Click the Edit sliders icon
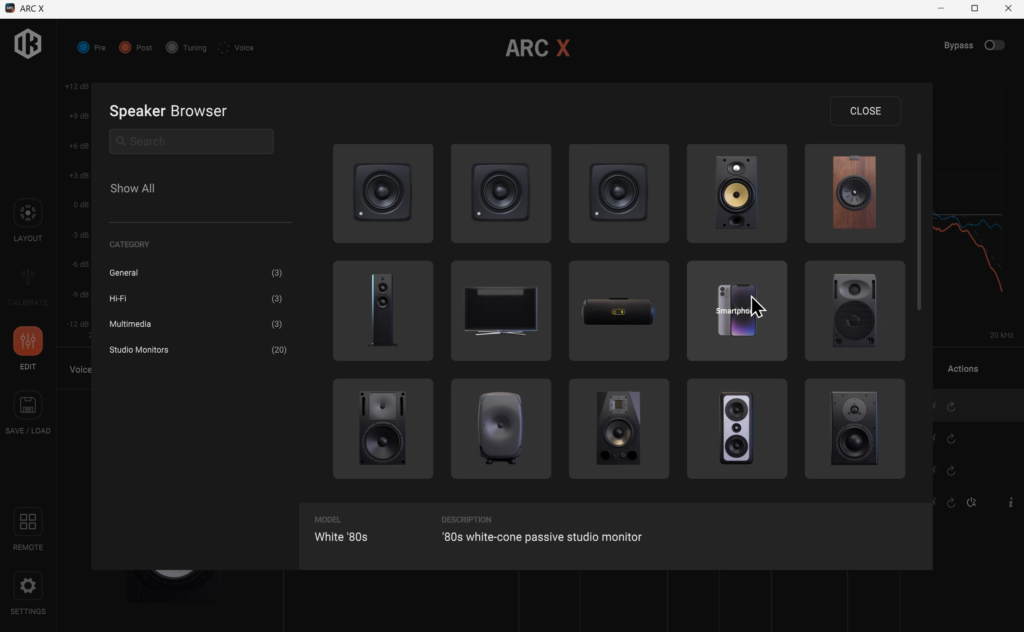This screenshot has height=632, width=1024. coord(28,342)
